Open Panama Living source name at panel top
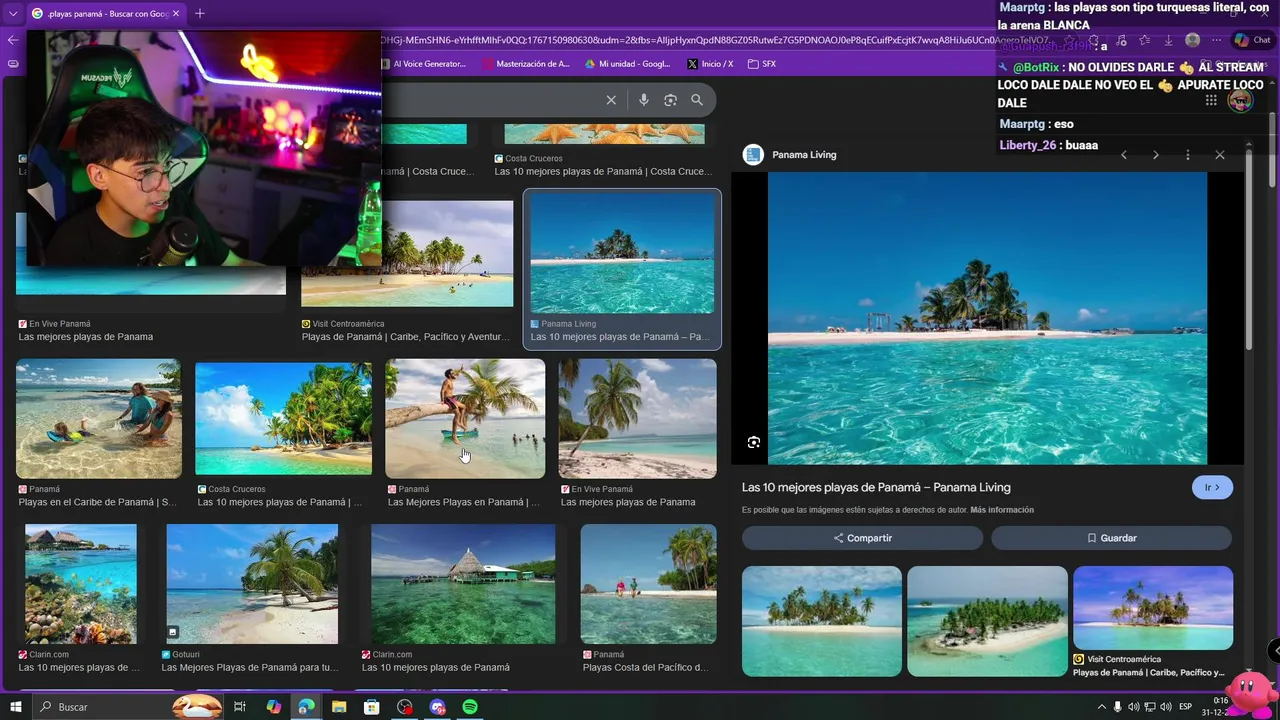 [x=804, y=155]
